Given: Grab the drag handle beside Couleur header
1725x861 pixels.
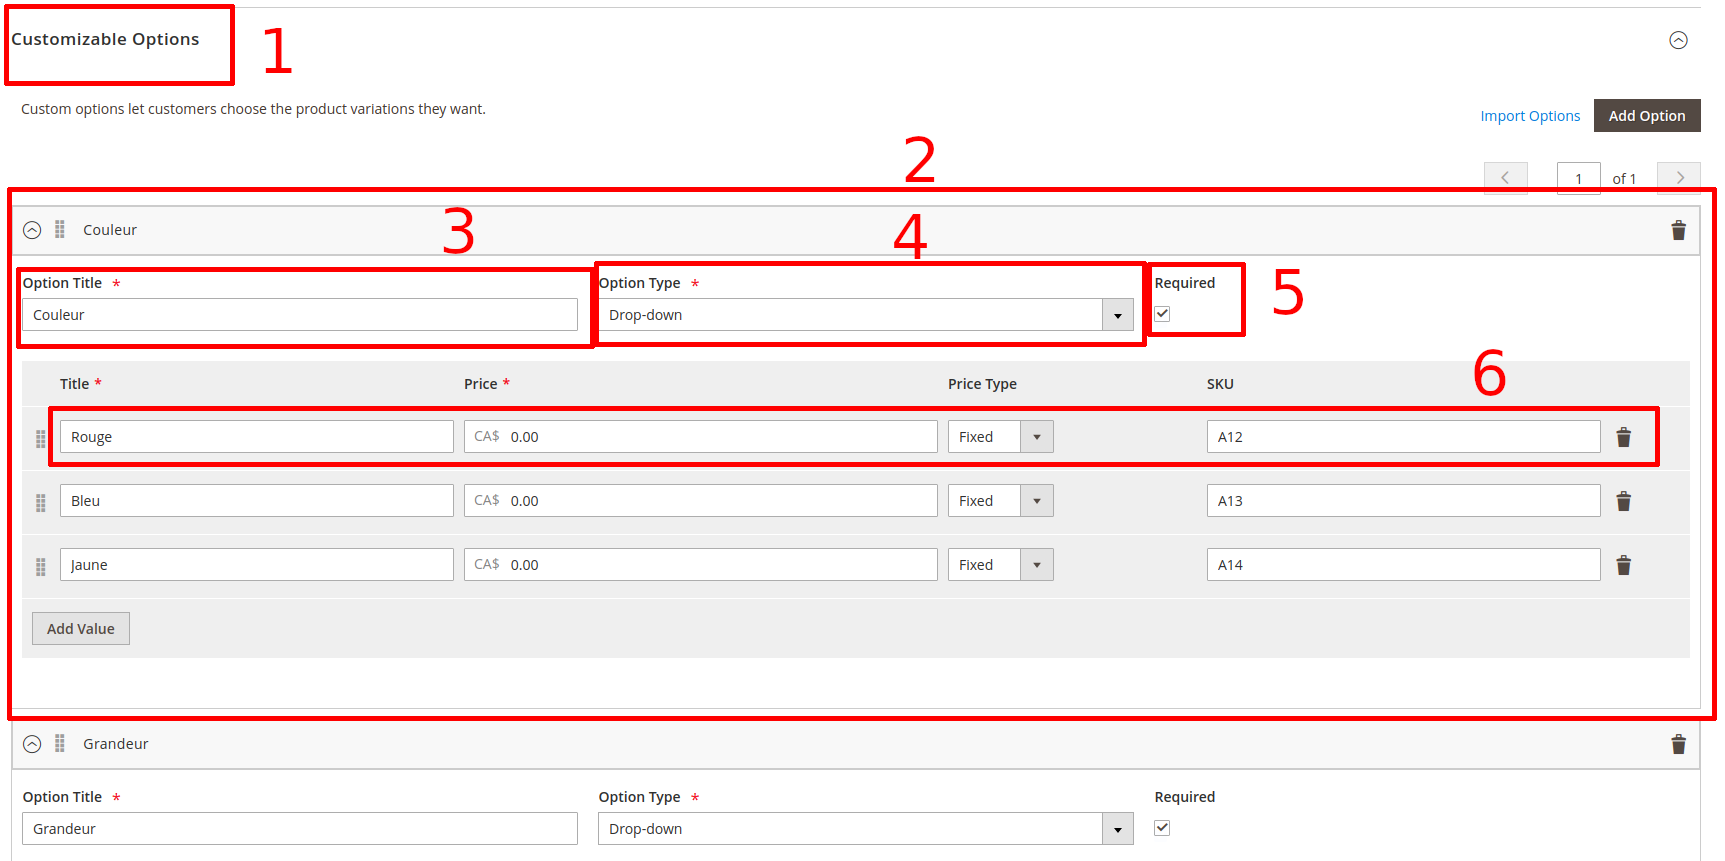Looking at the screenshot, I should (x=60, y=230).
